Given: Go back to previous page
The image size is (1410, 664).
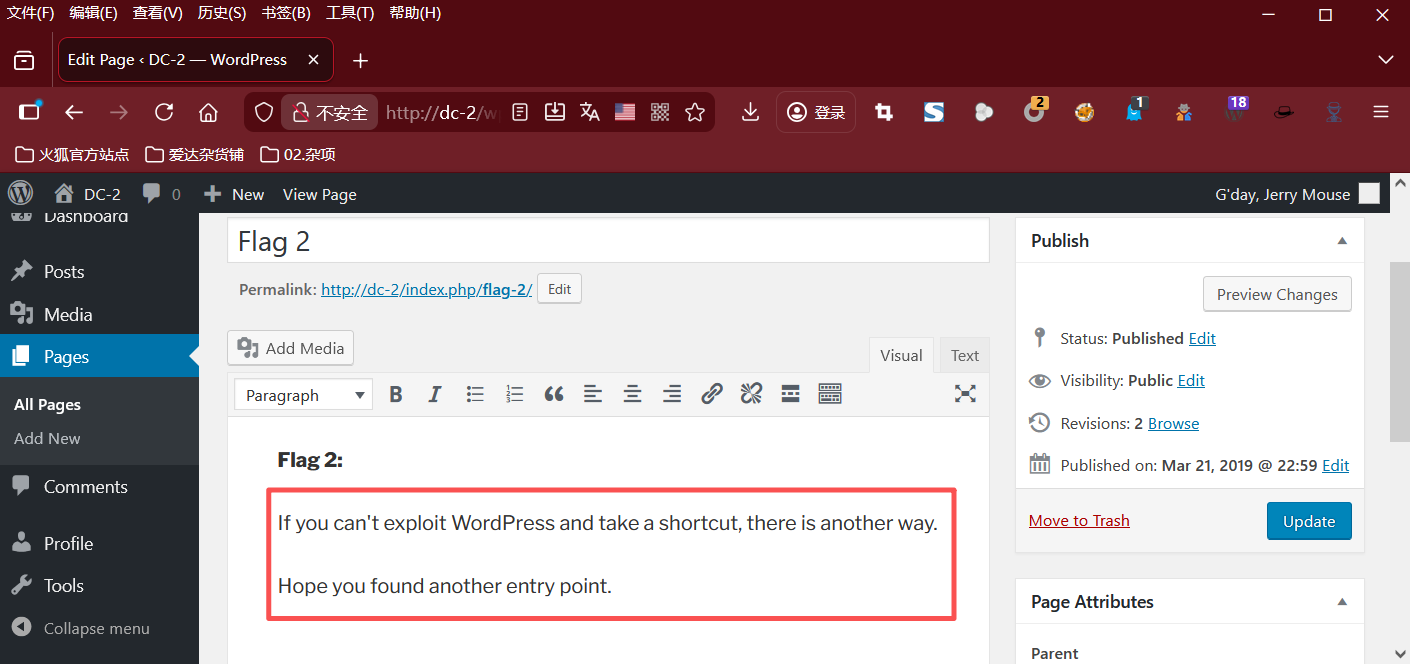Looking at the screenshot, I should (x=74, y=113).
